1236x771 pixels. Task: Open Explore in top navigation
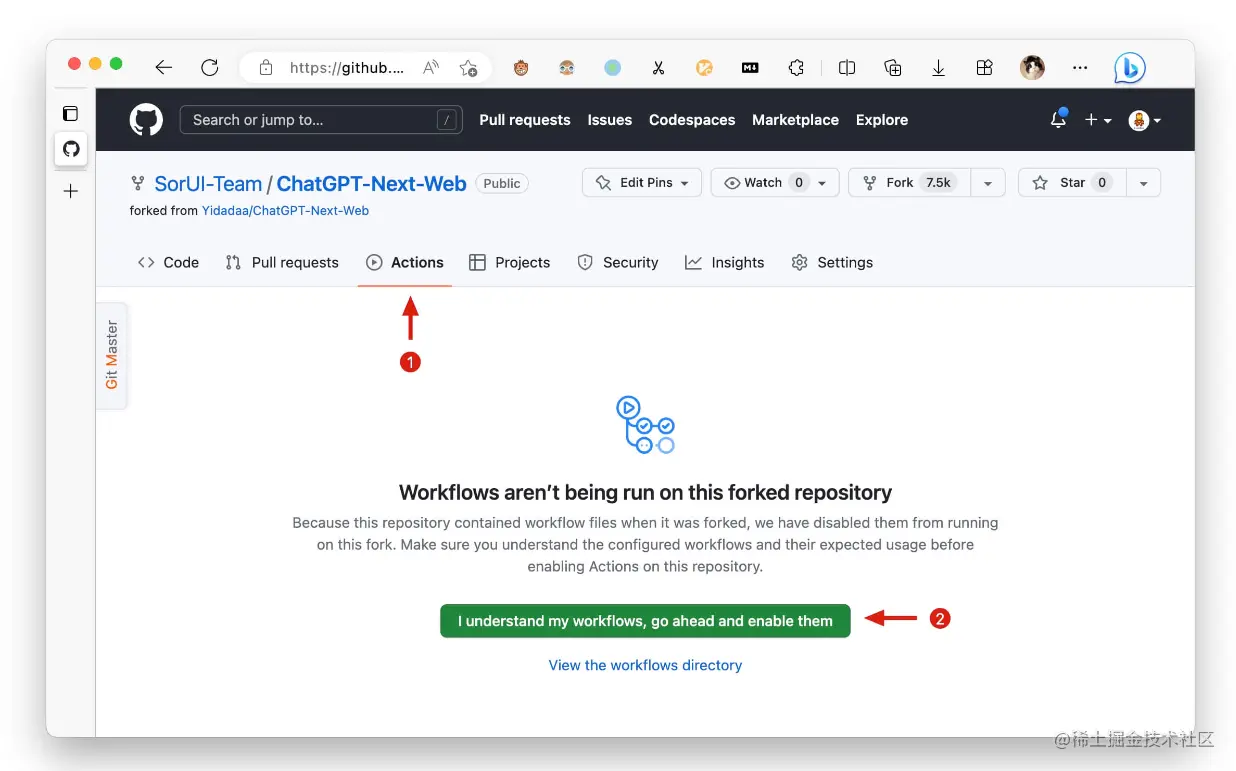[882, 120]
